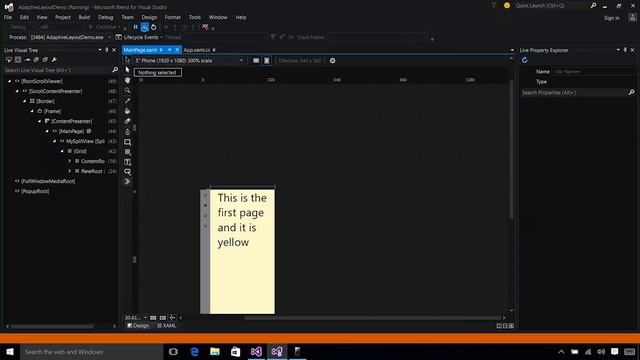Collapse the [Border] tree node
Viewport: 640px width, 360px height.
tap(24, 101)
